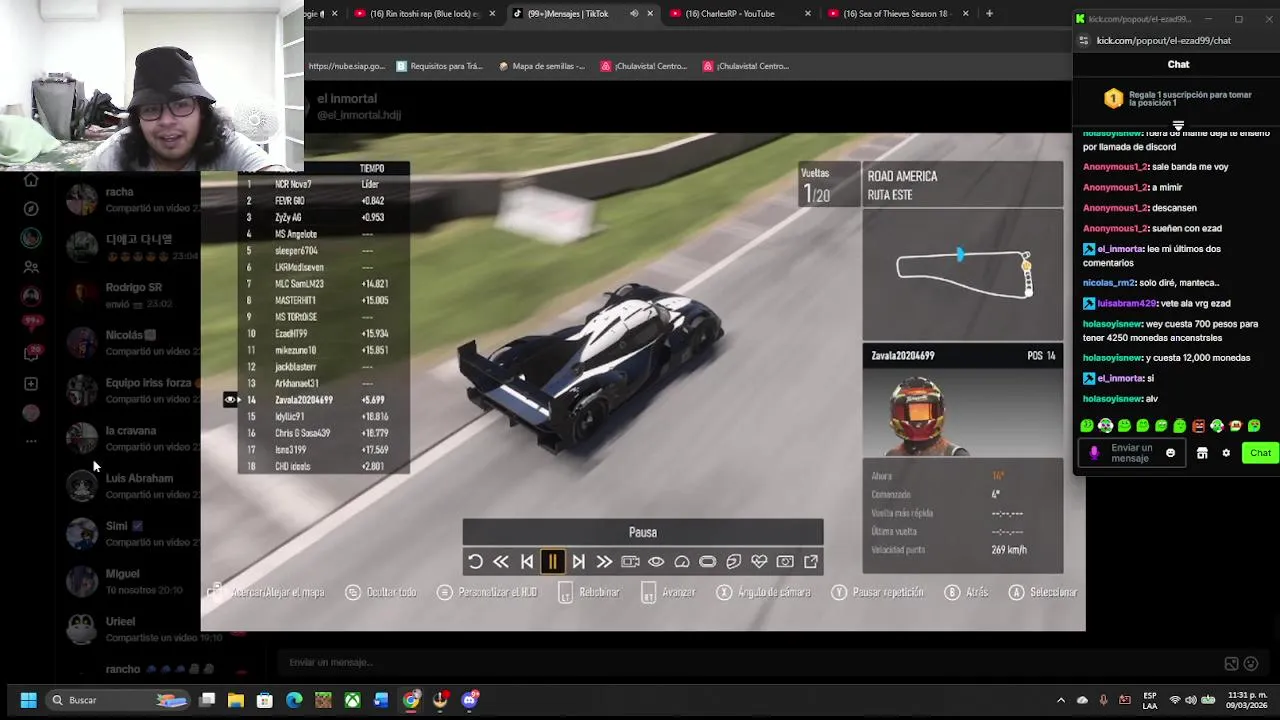Click racha avatar thumbnail in message list

tap(81, 199)
